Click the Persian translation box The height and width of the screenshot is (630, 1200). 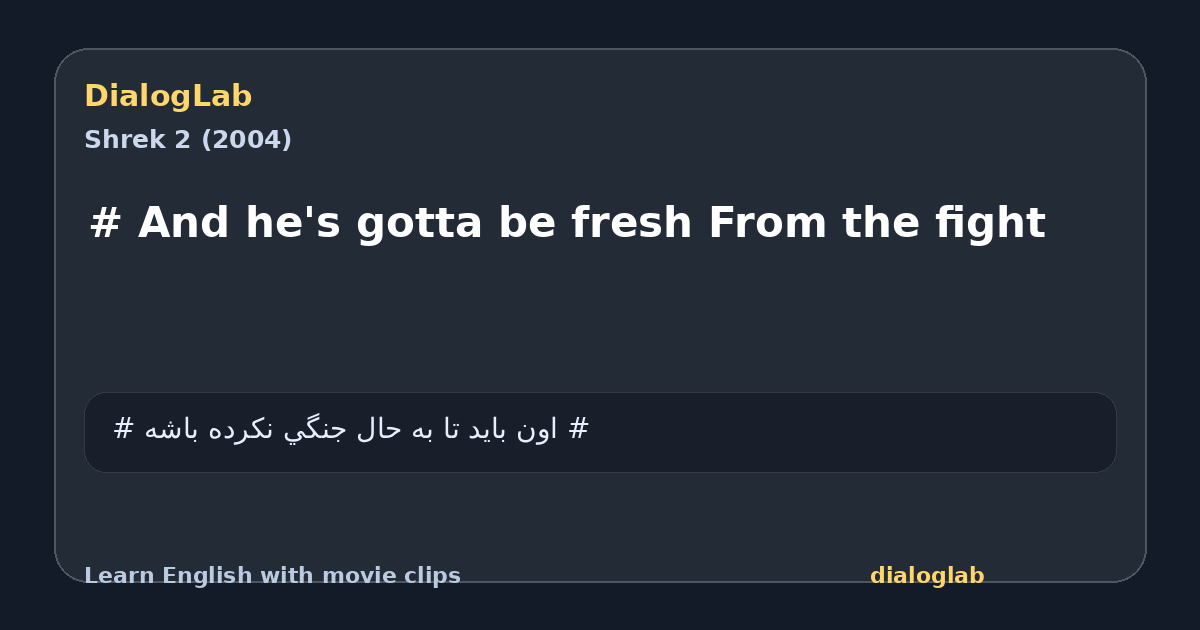pos(600,432)
